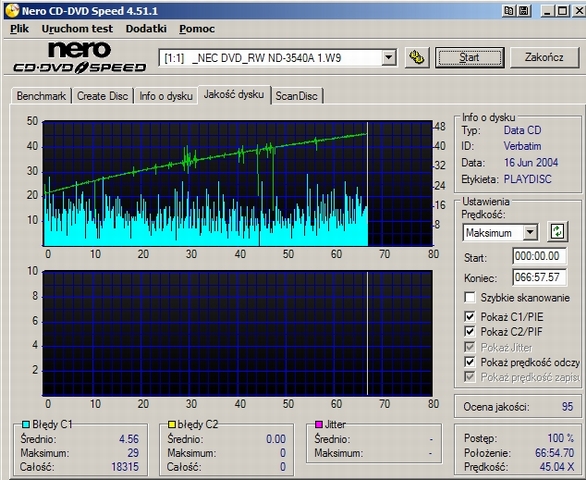Click the Nero CD-DVD Speed logo

pos(80,58)
